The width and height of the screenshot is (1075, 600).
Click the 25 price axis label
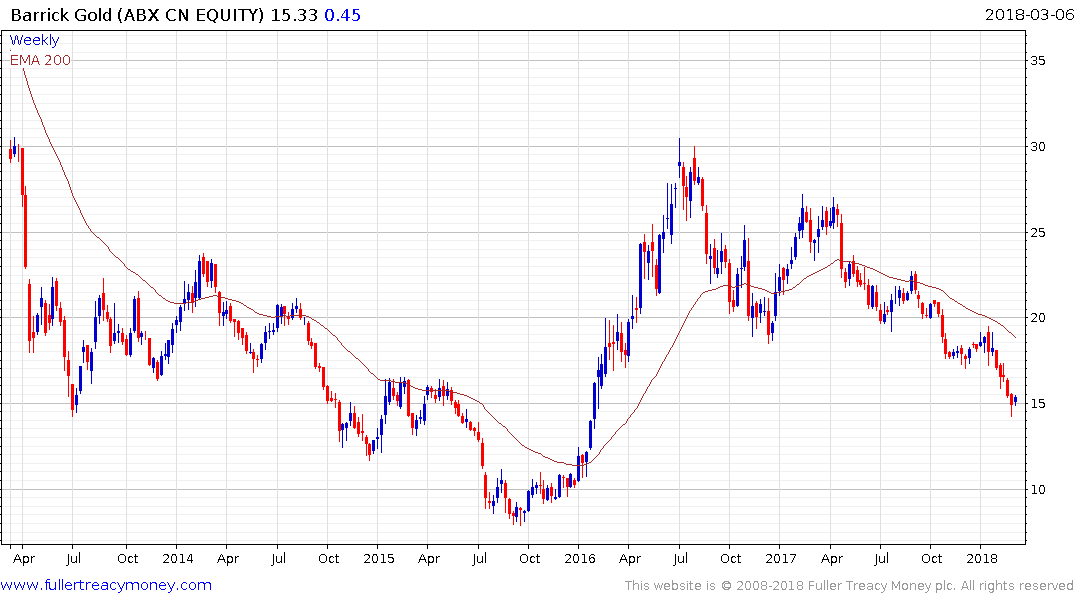(1038, 233)
